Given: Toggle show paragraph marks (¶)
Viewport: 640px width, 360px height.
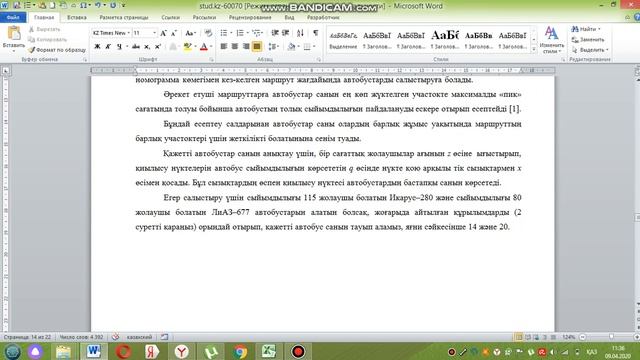Looking at the screenshot, I should click(x=316, y=33).
